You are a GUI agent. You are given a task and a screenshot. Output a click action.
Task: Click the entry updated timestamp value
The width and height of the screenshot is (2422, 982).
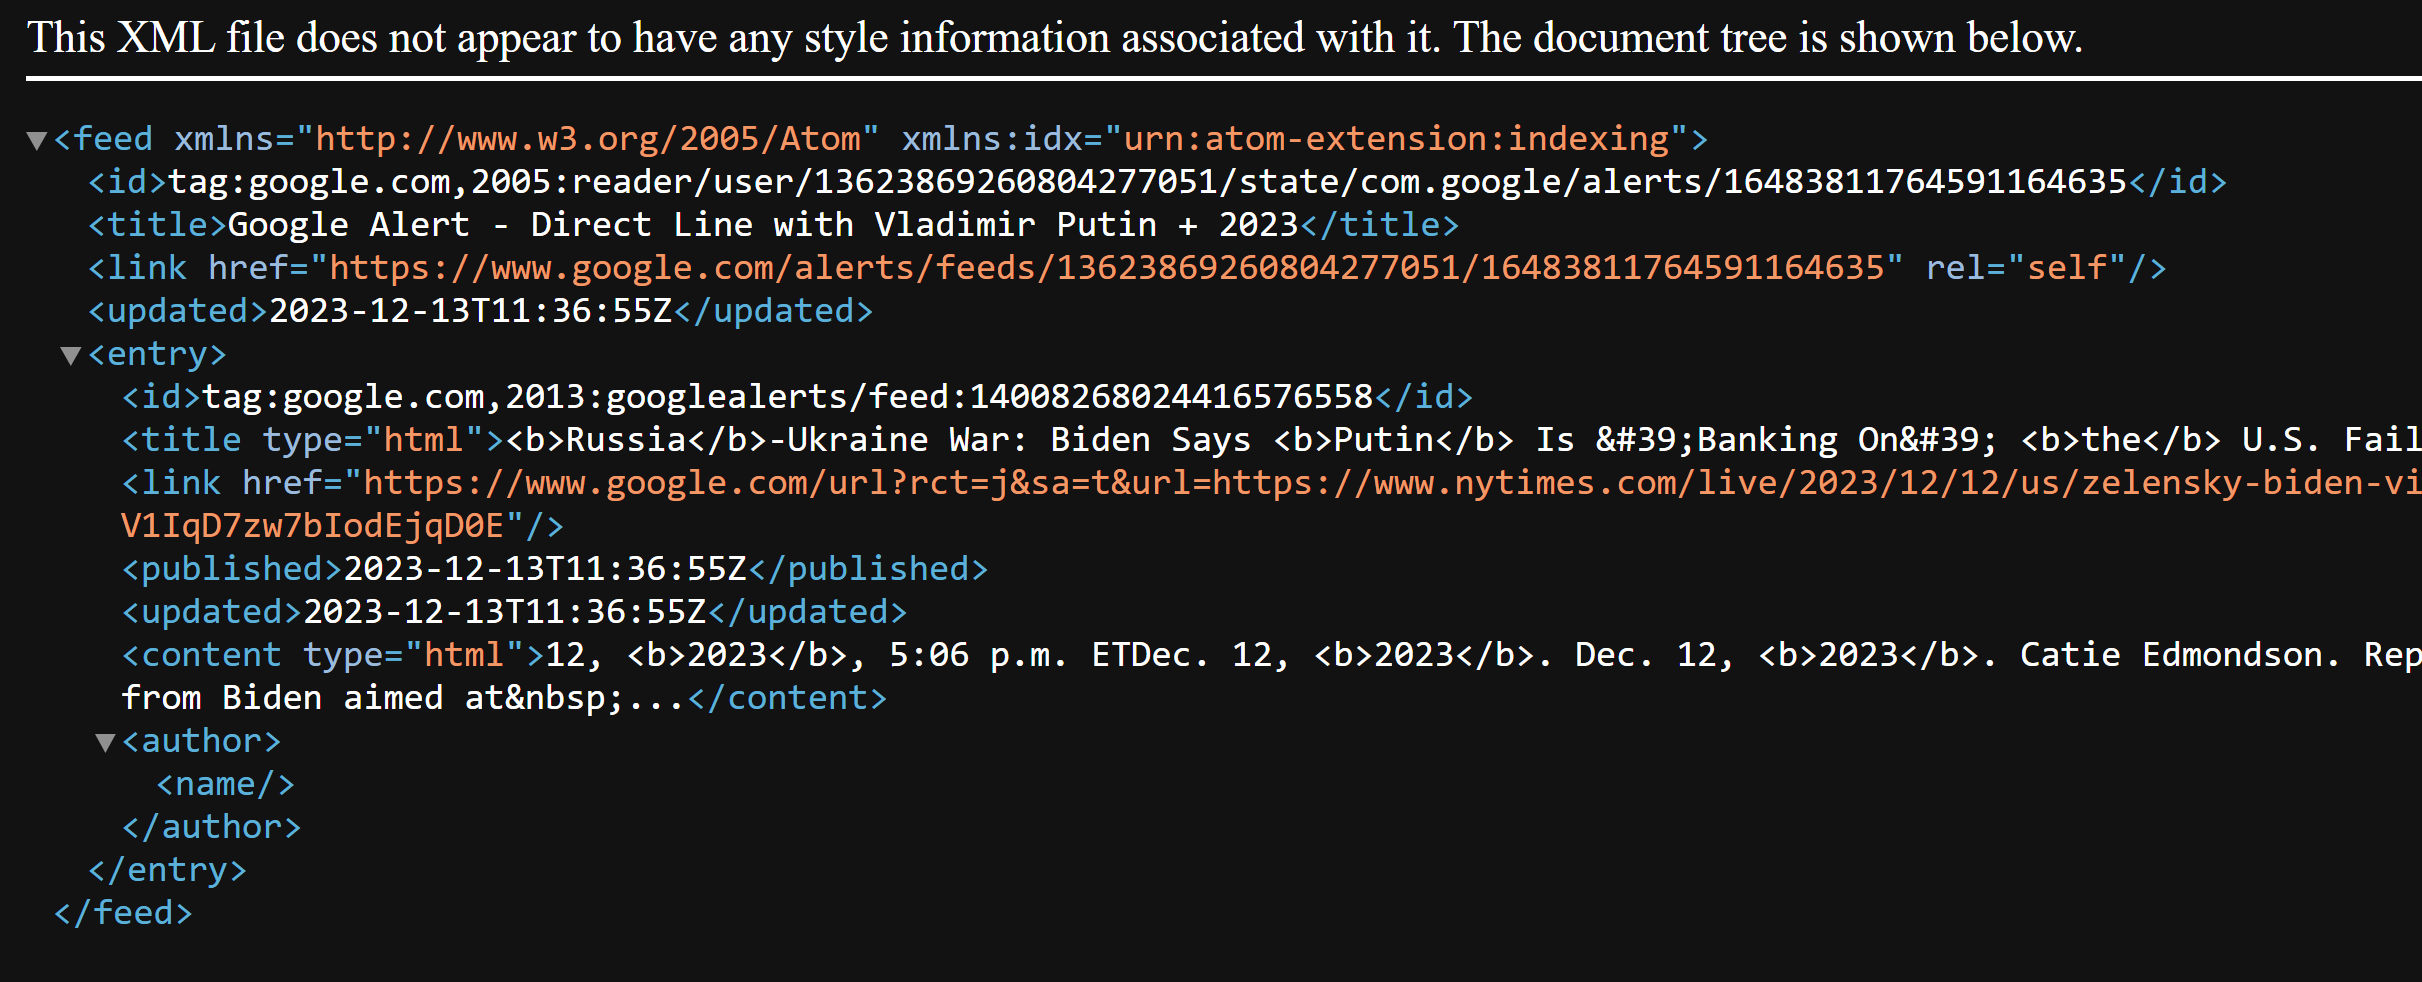point(505,612)
